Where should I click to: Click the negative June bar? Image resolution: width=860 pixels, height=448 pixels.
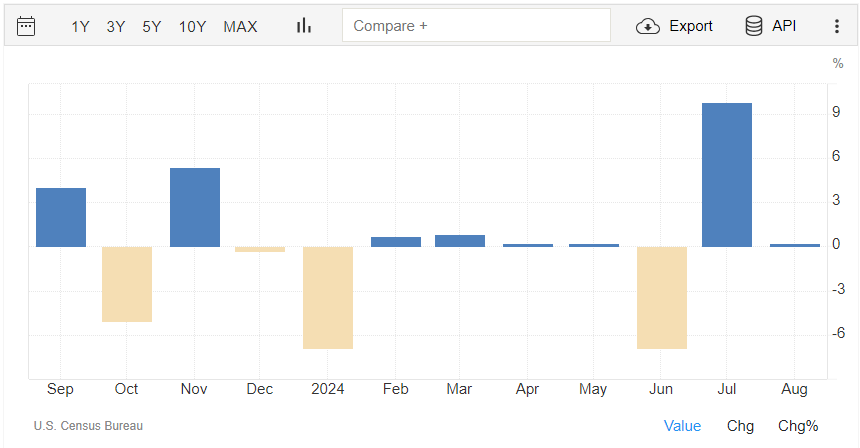coord(662,297)
